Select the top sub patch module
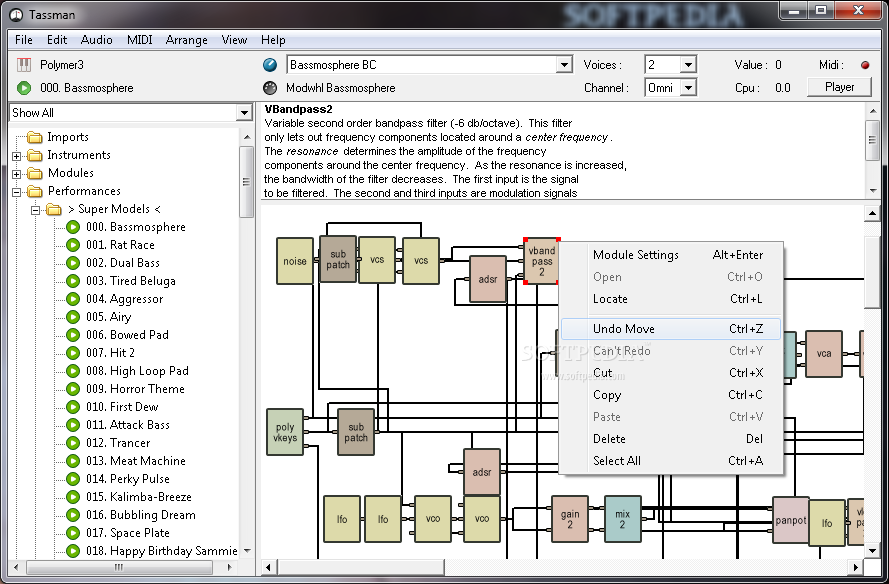 [338, 259]
